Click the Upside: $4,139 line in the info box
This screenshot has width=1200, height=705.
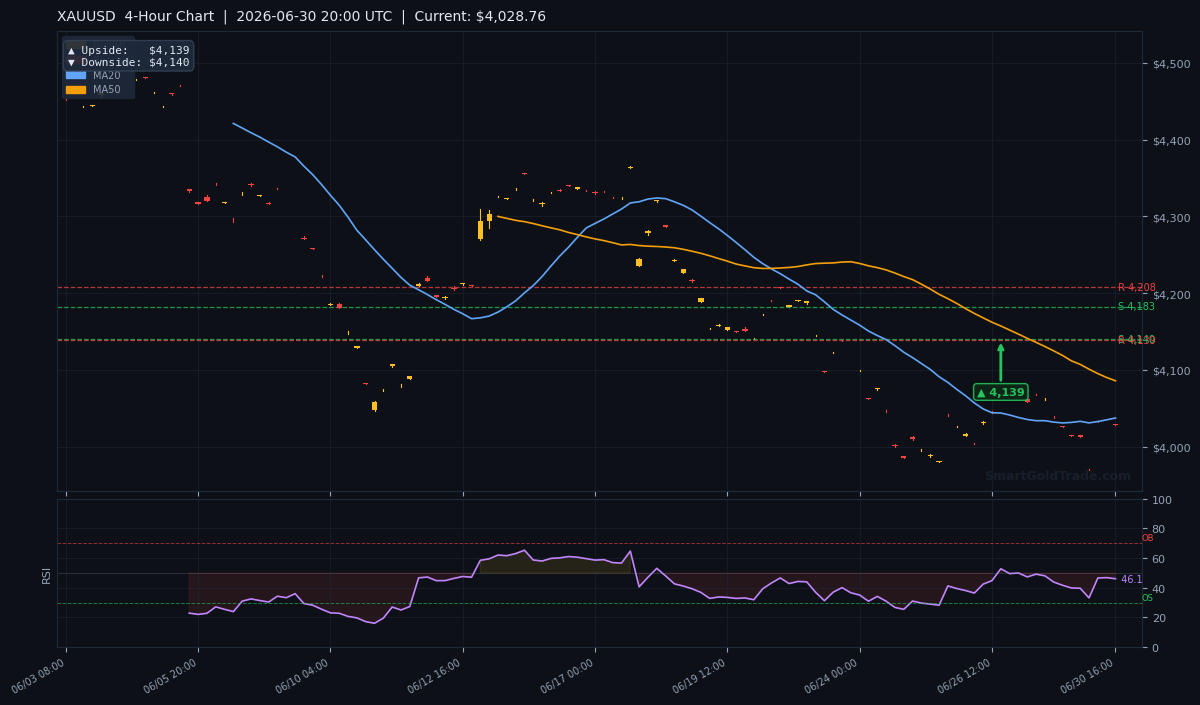128,50
